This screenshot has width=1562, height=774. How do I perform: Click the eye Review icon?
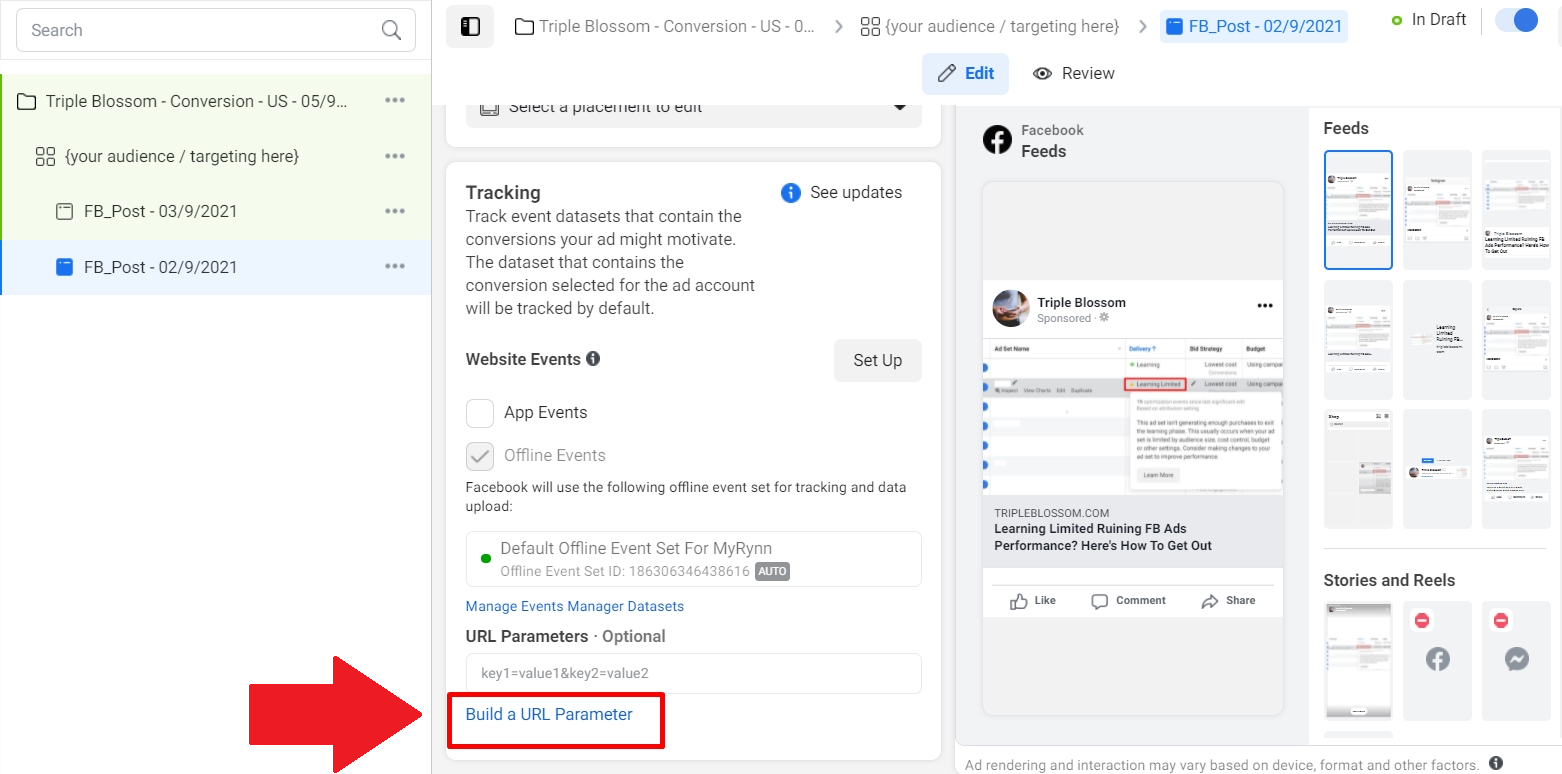(1043, 74)
